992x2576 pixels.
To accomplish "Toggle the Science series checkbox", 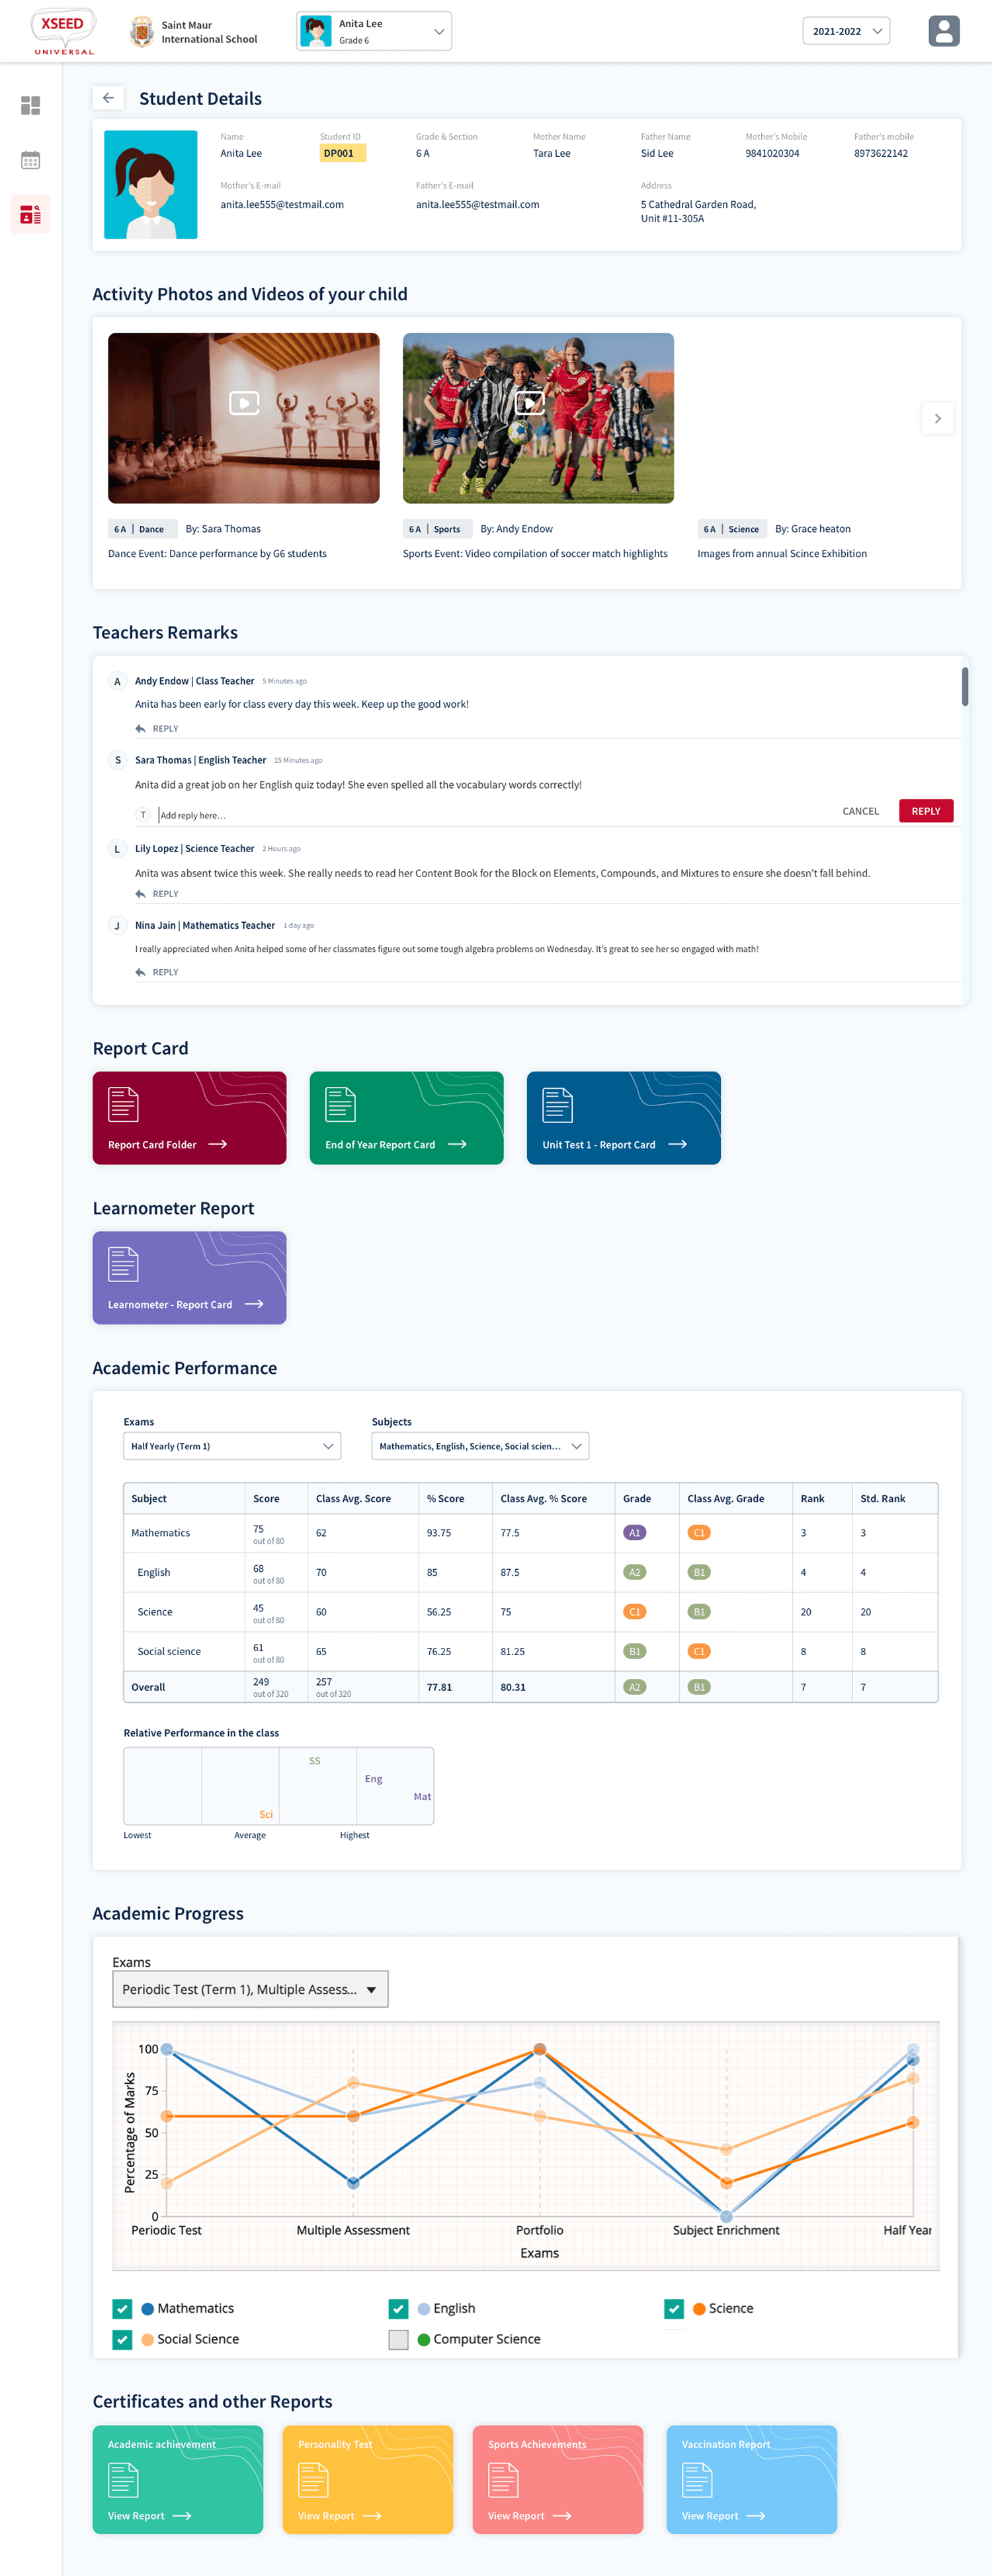I will click(x=674, y=2309).
